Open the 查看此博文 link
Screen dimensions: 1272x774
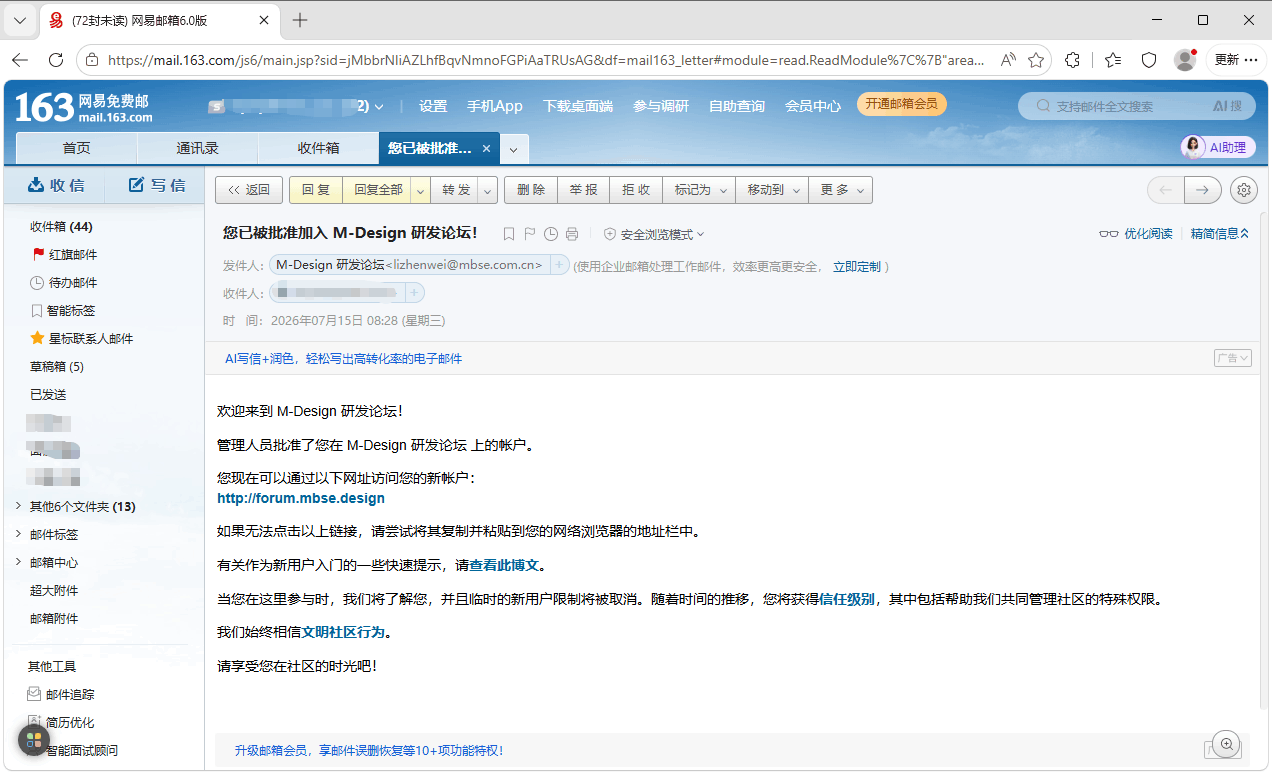(x=504, y=566)
